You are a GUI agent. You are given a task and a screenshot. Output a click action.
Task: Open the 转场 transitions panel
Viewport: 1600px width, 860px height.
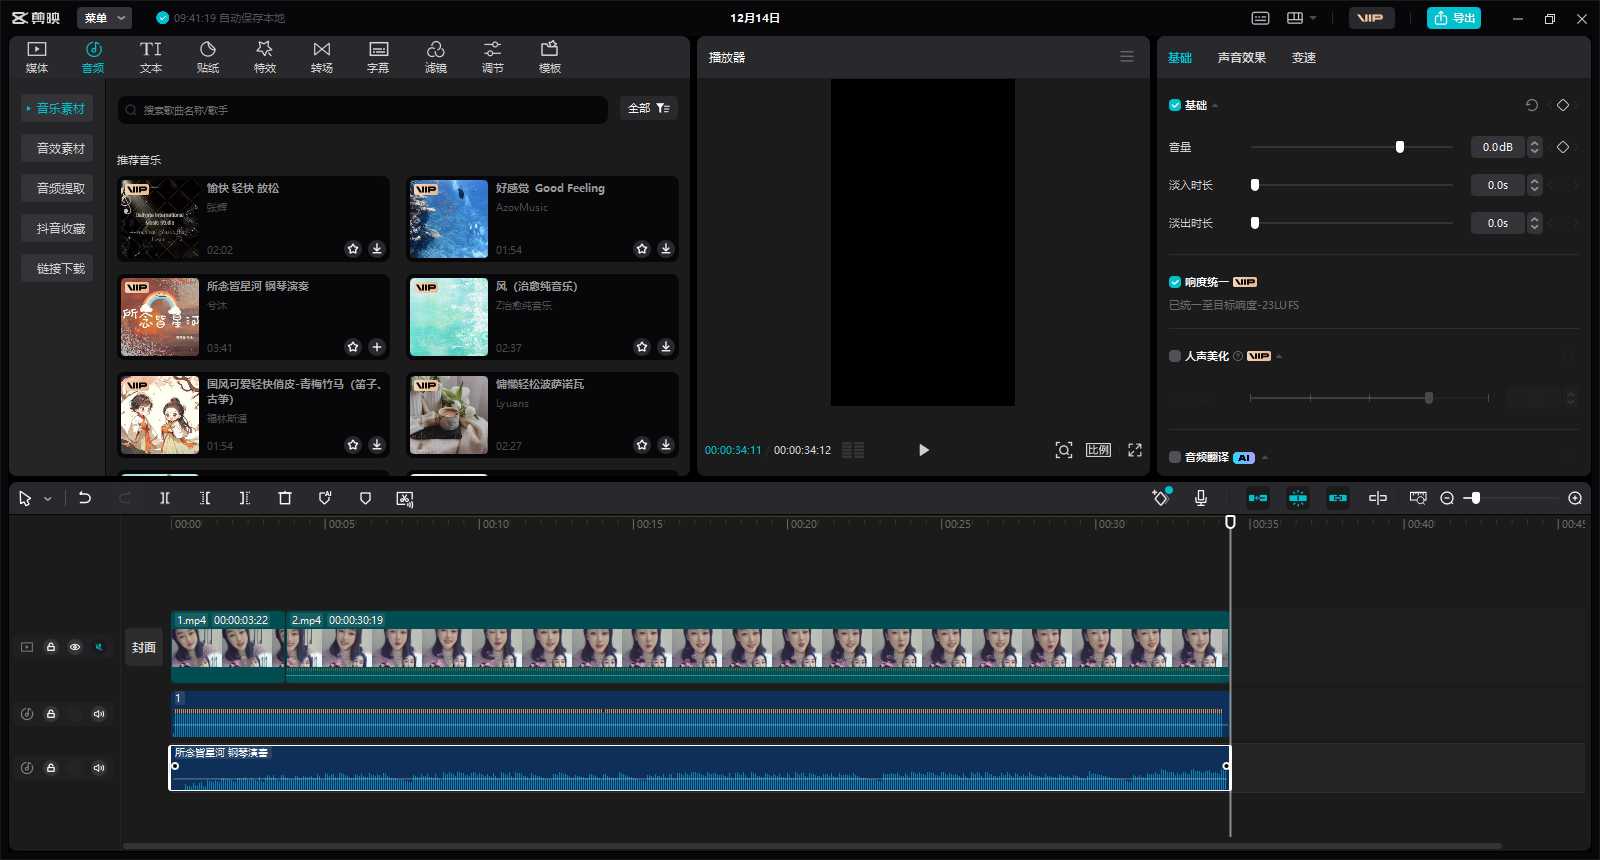pos(321,57)
